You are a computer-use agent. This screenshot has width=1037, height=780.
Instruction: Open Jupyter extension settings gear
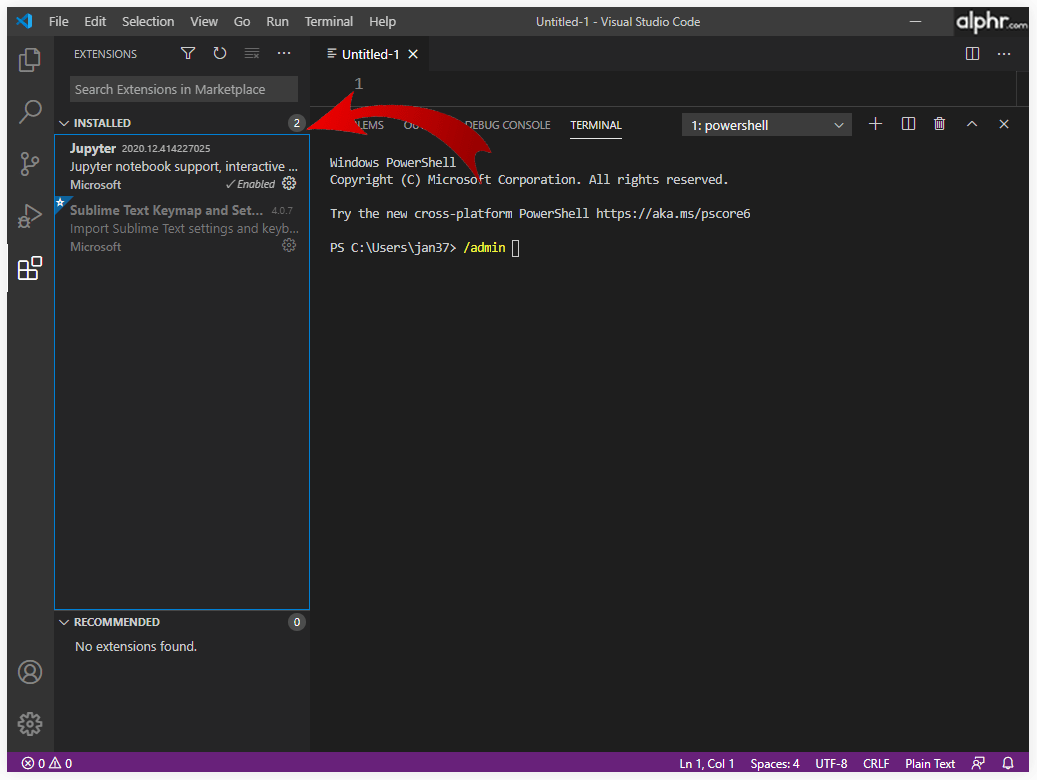(289, 183)
